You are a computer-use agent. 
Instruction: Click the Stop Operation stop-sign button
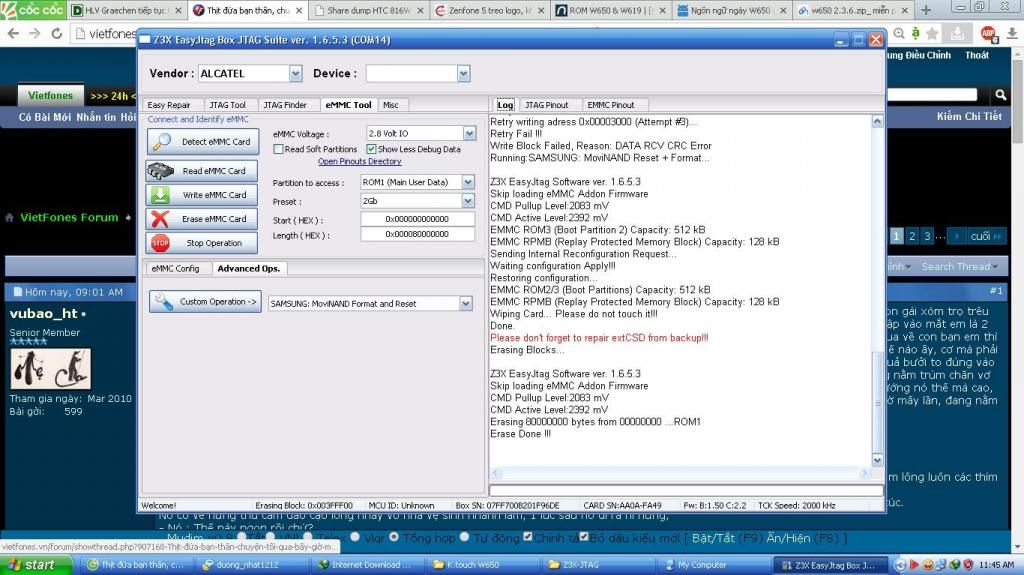coord(202,243)
